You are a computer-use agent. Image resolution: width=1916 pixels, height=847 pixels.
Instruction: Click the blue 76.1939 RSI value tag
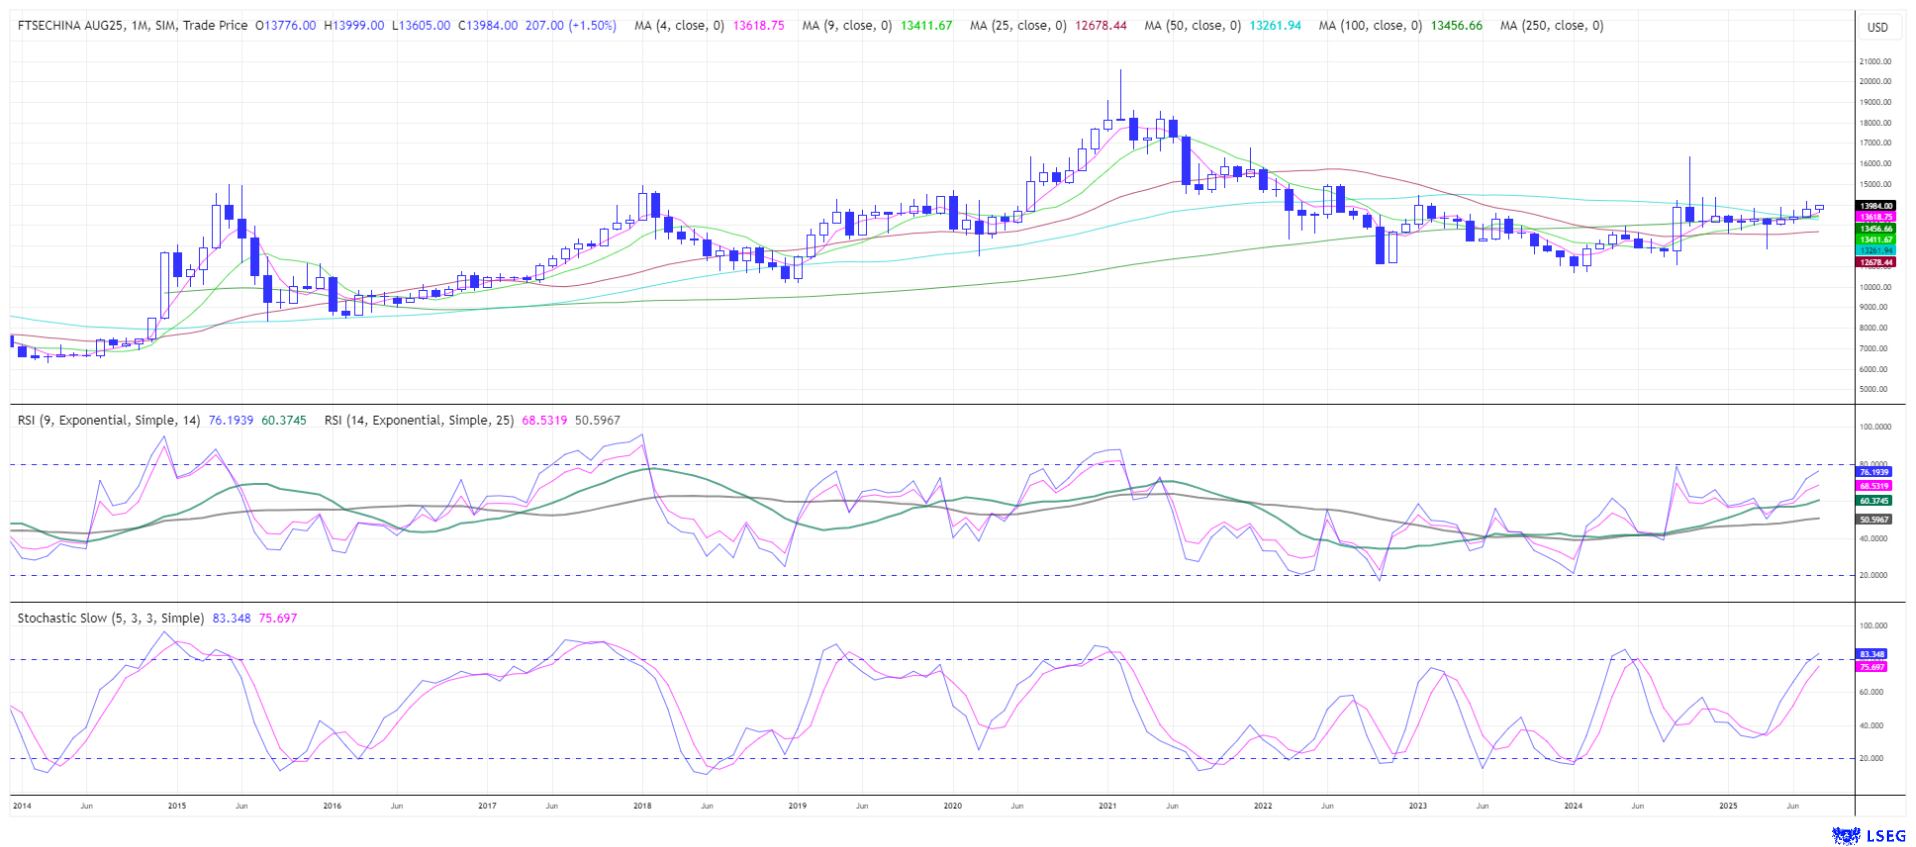[x=1874, y=472]
